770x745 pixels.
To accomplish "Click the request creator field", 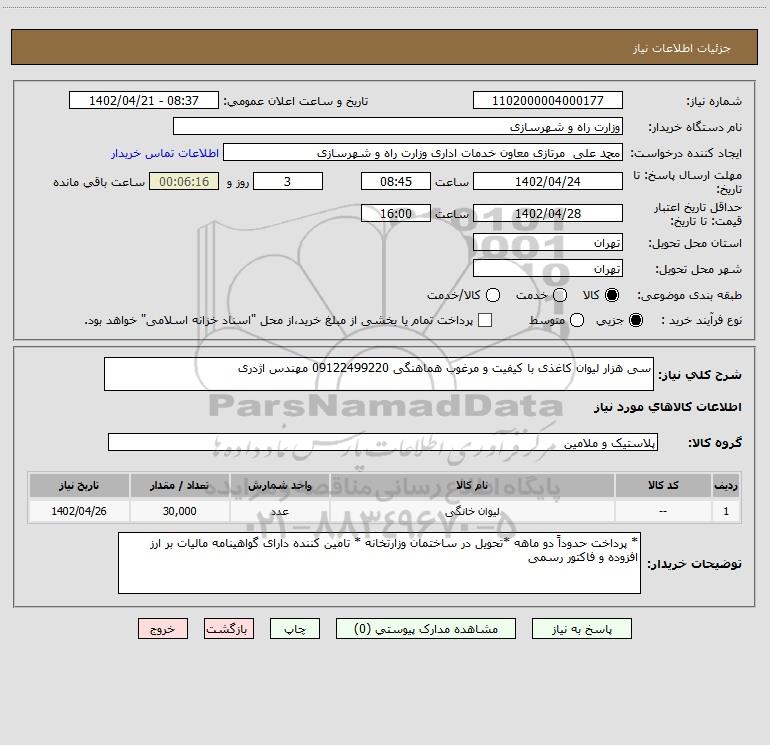I will (x=423, y=152).
